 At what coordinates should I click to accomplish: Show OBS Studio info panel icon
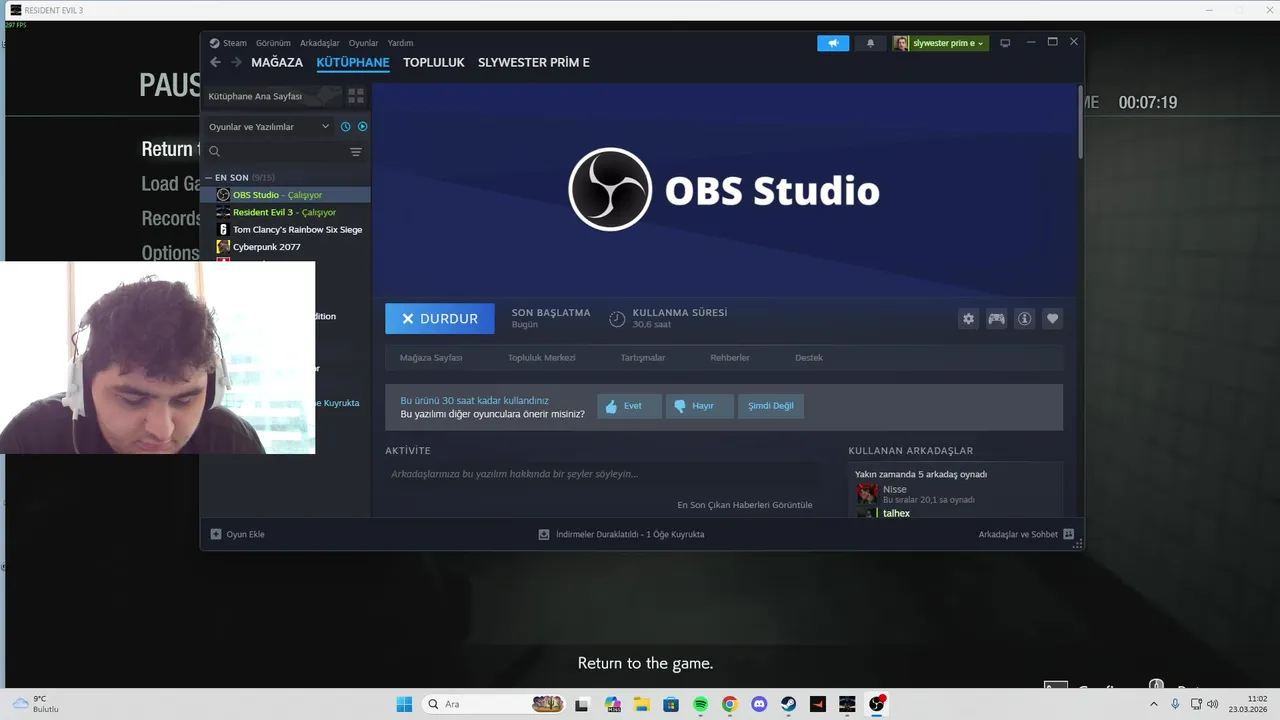click(1024, 319)
